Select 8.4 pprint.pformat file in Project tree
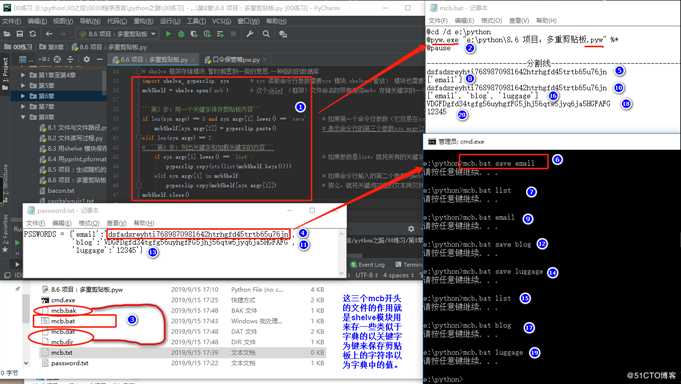Viewport: 681px width, 384px height. [73, 159]
